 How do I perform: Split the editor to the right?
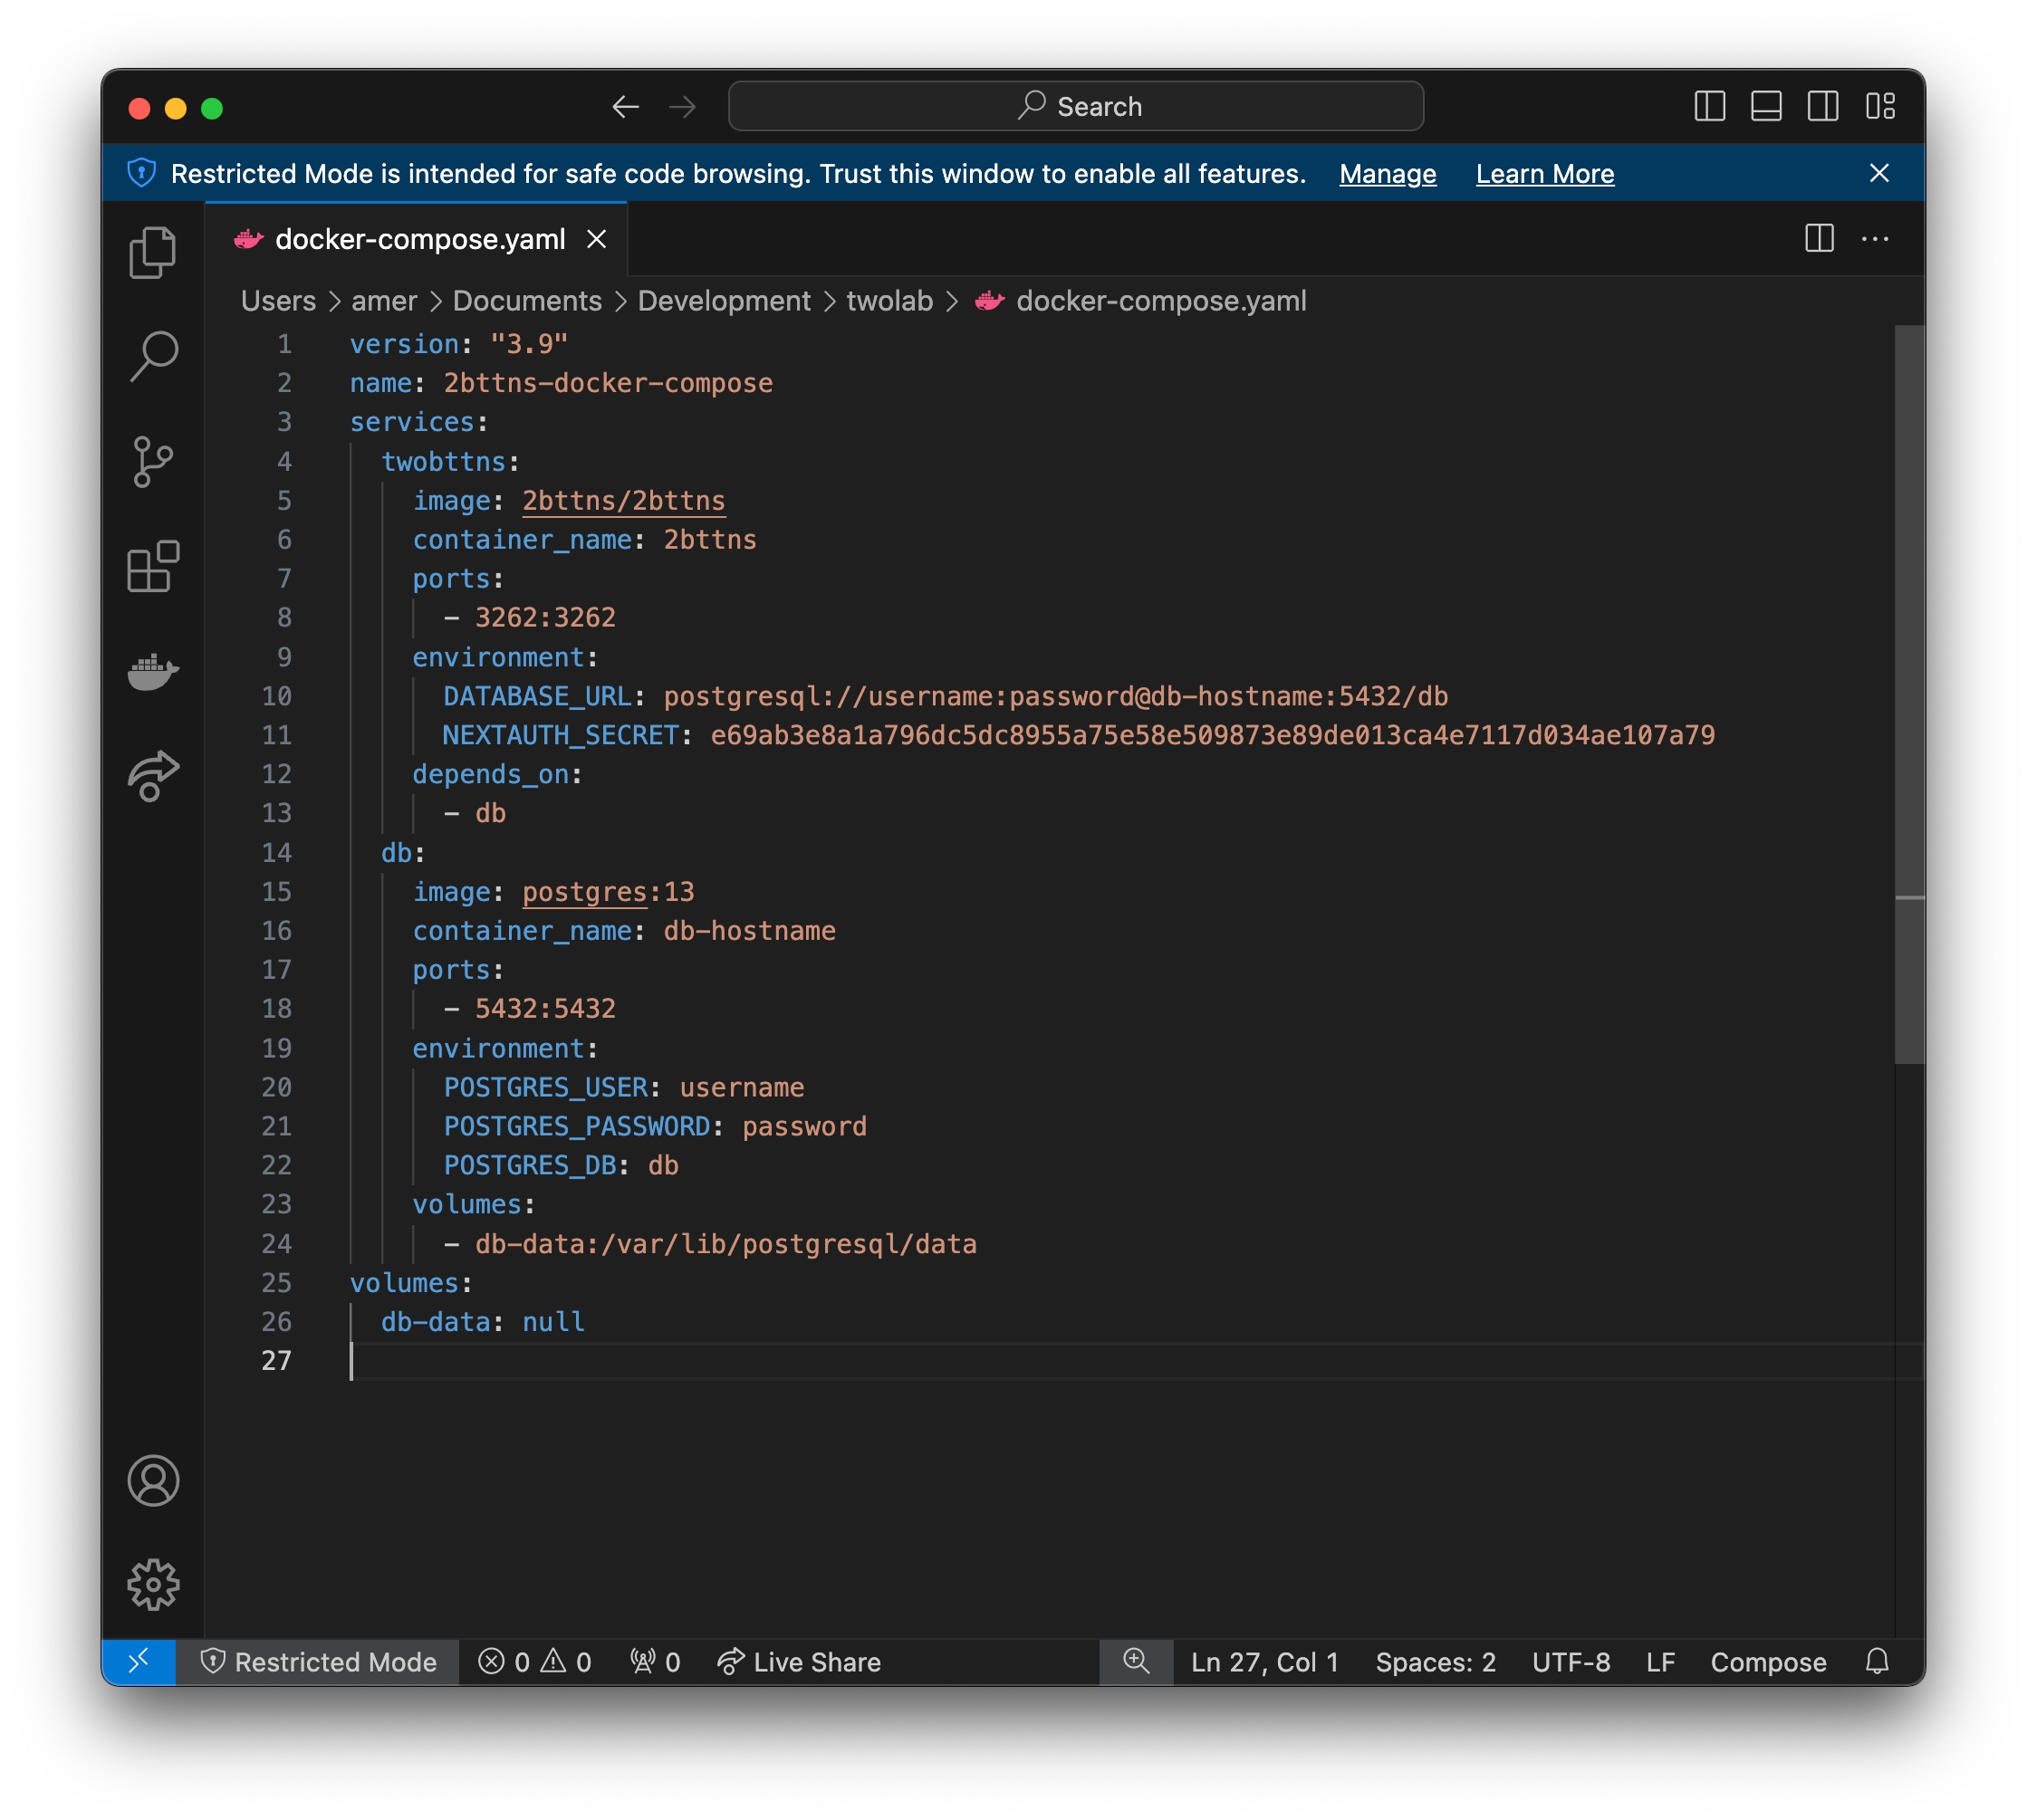[1819, 238]
